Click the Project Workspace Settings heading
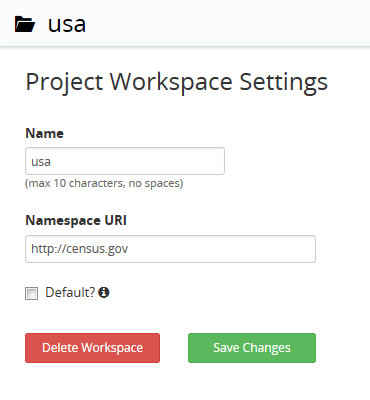Screen dimensions: 370x400 [x=177, y=83]
